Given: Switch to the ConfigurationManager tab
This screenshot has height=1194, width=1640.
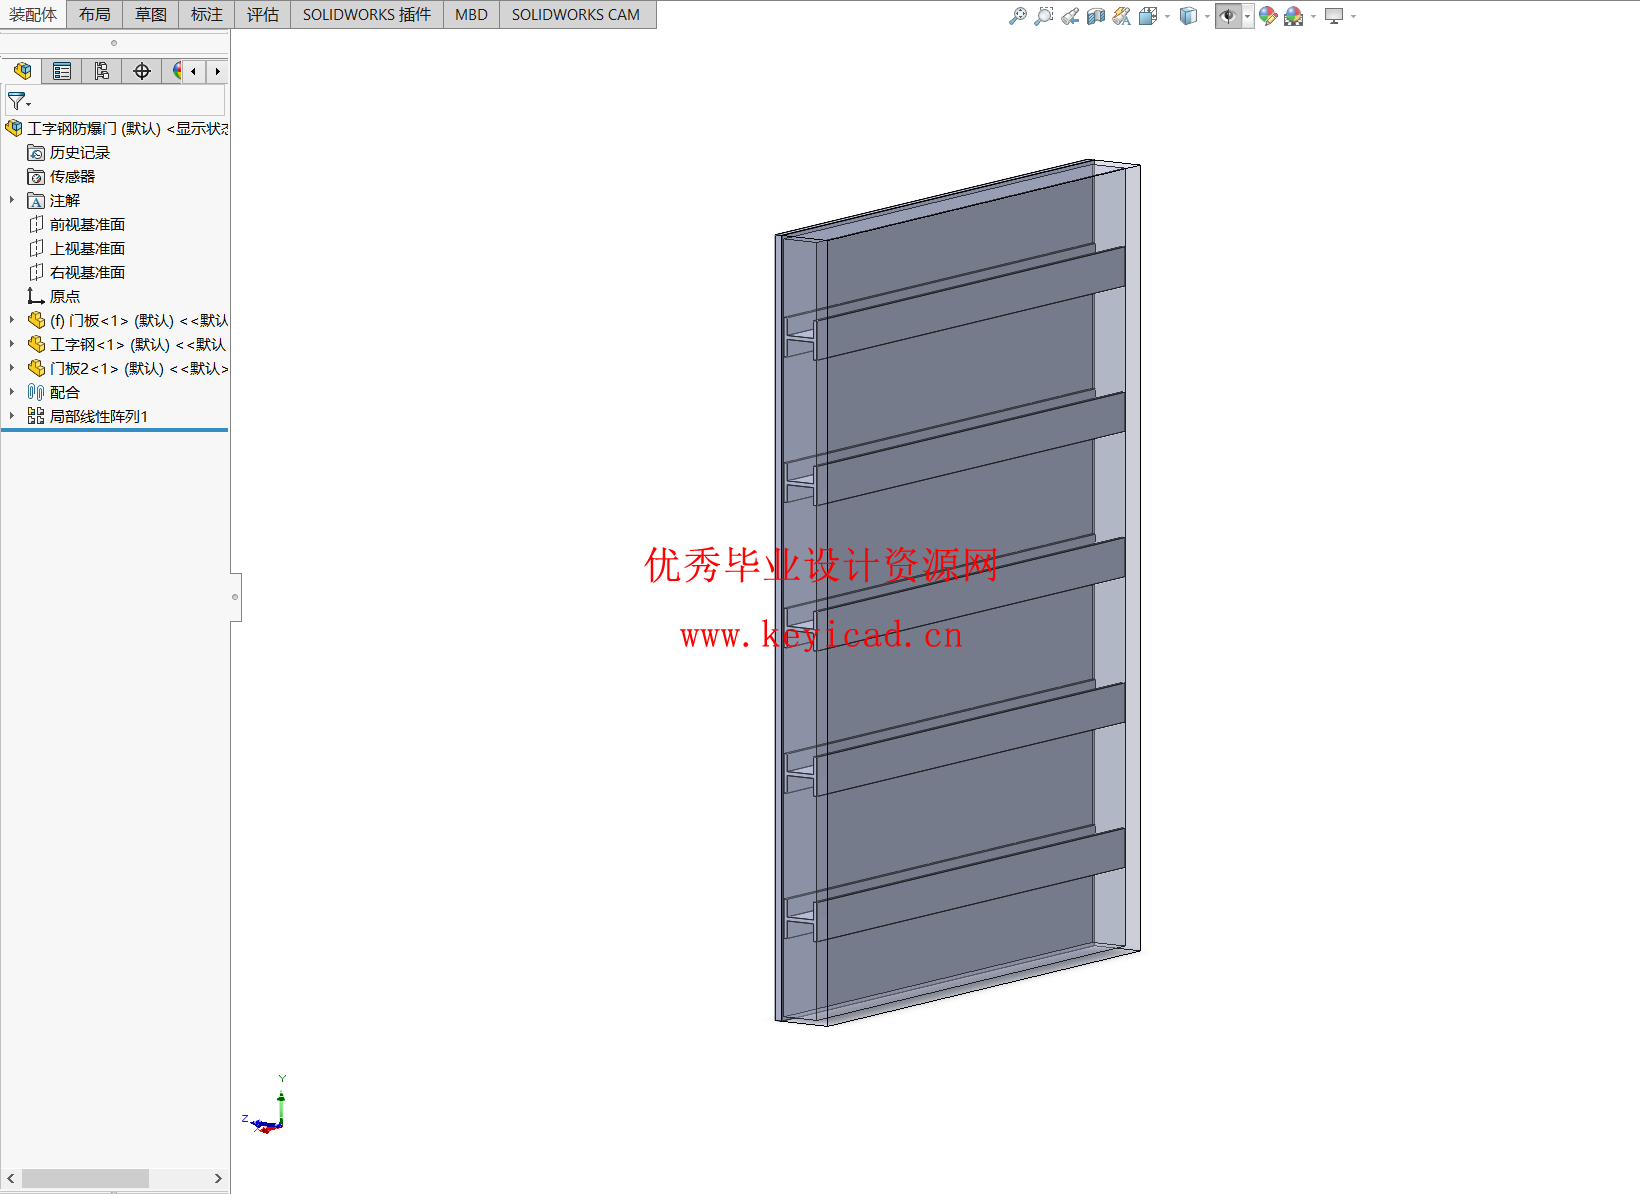Looking at the screenshot, I should pyautogui.click(x=102, y=71).
